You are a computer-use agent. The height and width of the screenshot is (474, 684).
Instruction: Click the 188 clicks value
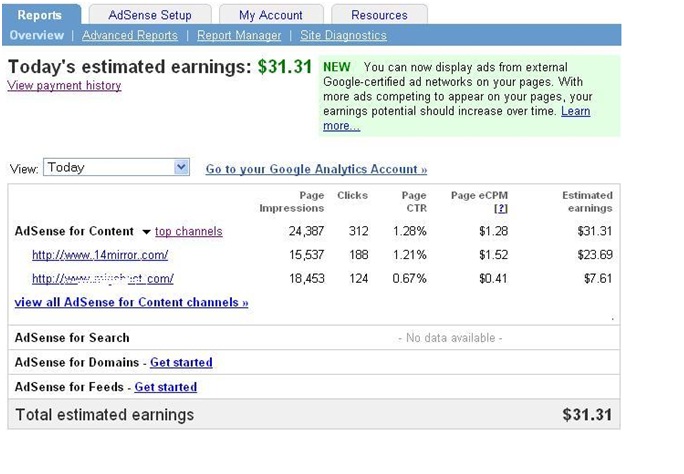pyautogui.click(x=358, y=255)
